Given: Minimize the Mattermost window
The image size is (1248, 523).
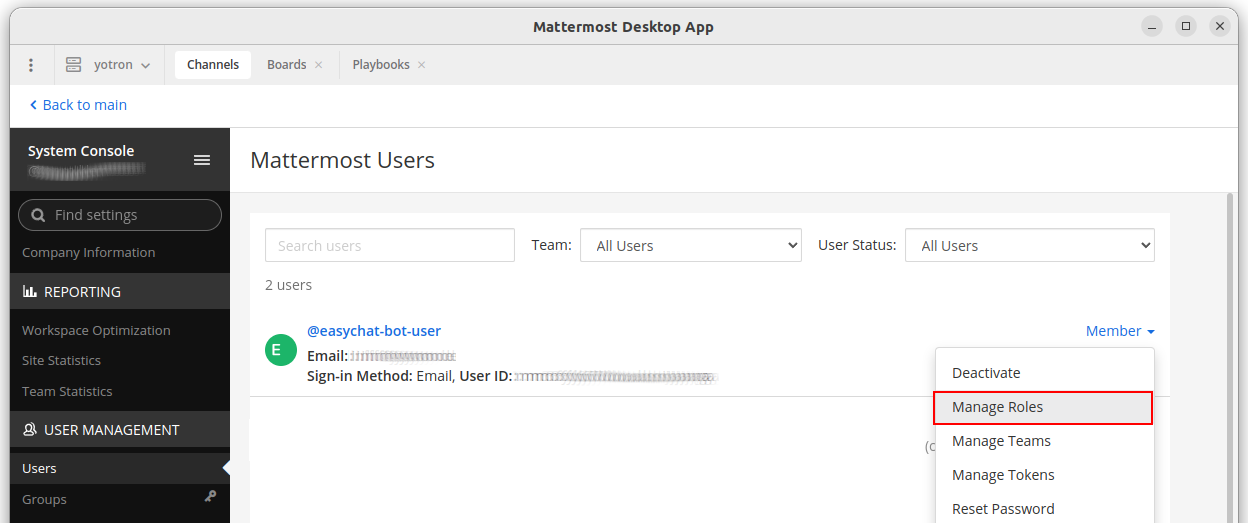Looking at the screenshot, I should point(1152,27).
